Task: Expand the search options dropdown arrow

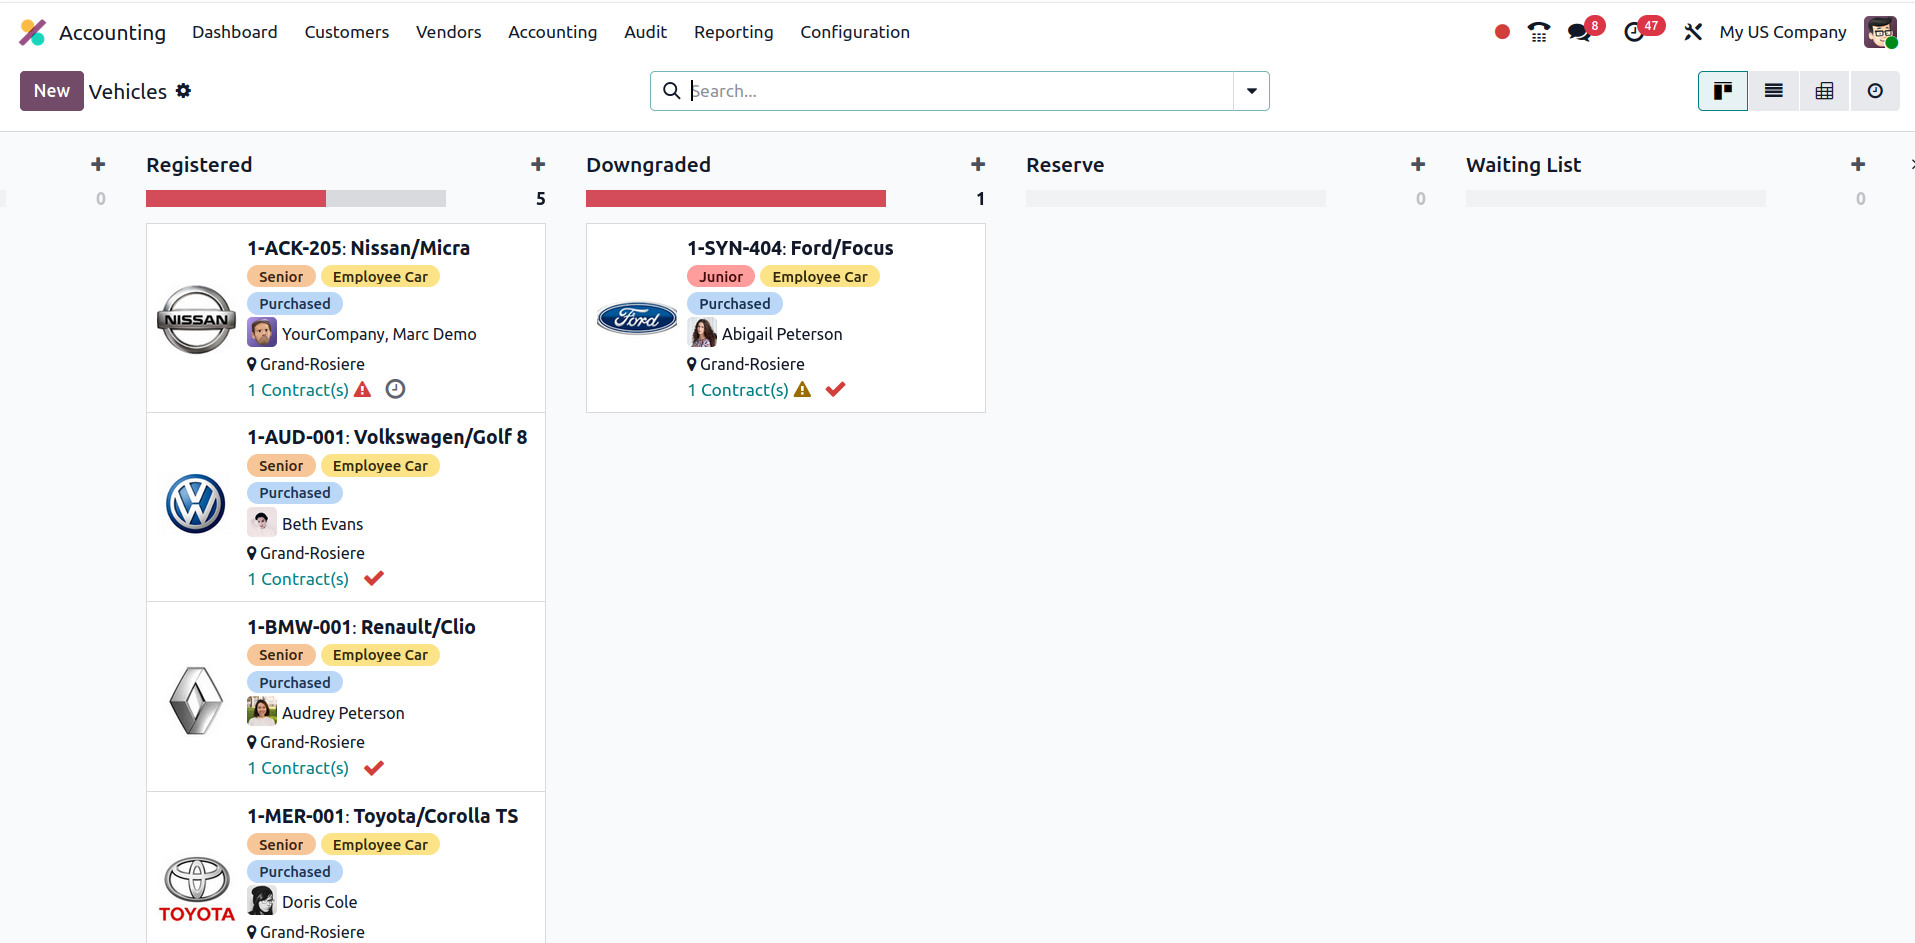Action: click(x=1251, y=91)
